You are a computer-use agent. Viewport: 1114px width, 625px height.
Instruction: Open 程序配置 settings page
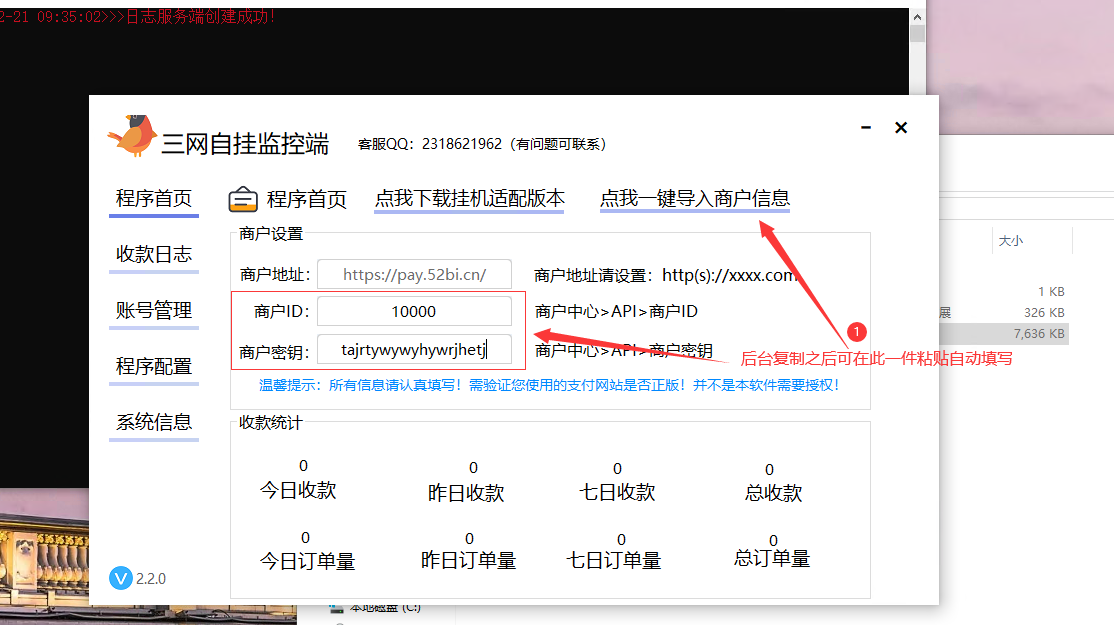(153, 366)
